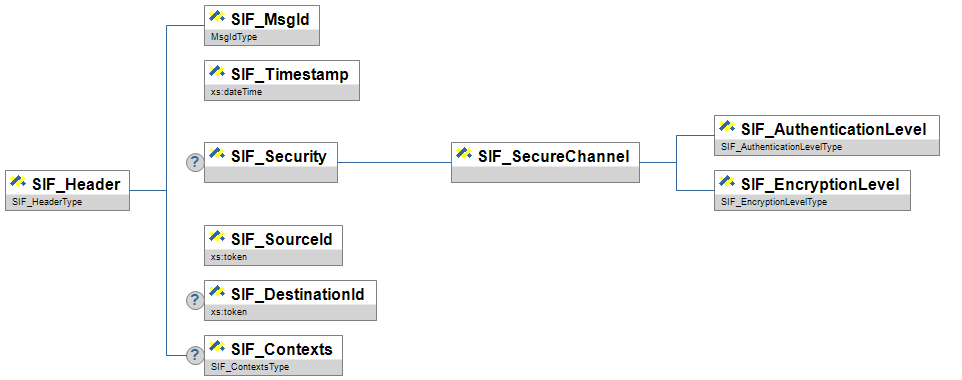This screenshot has height=380, width=962.
Task: Click the SIF_Security element icon
Action: [x=217, y=154]
